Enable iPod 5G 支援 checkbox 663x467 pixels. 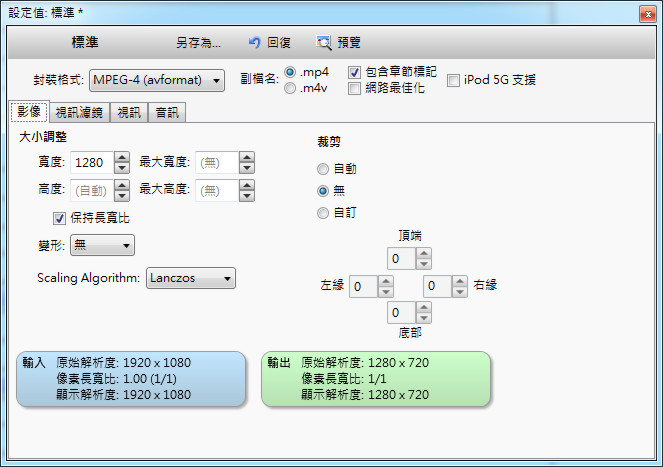tap(453, 80)
